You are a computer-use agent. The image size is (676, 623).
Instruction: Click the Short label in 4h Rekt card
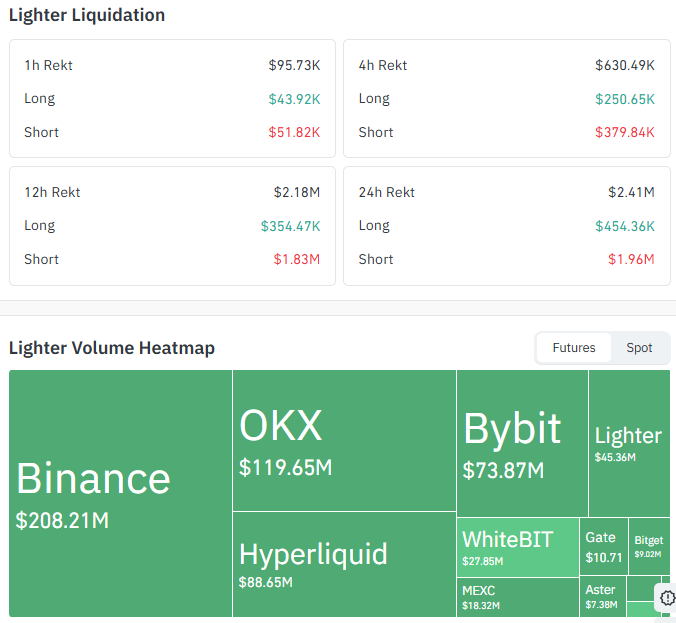[x=376, y=132]
